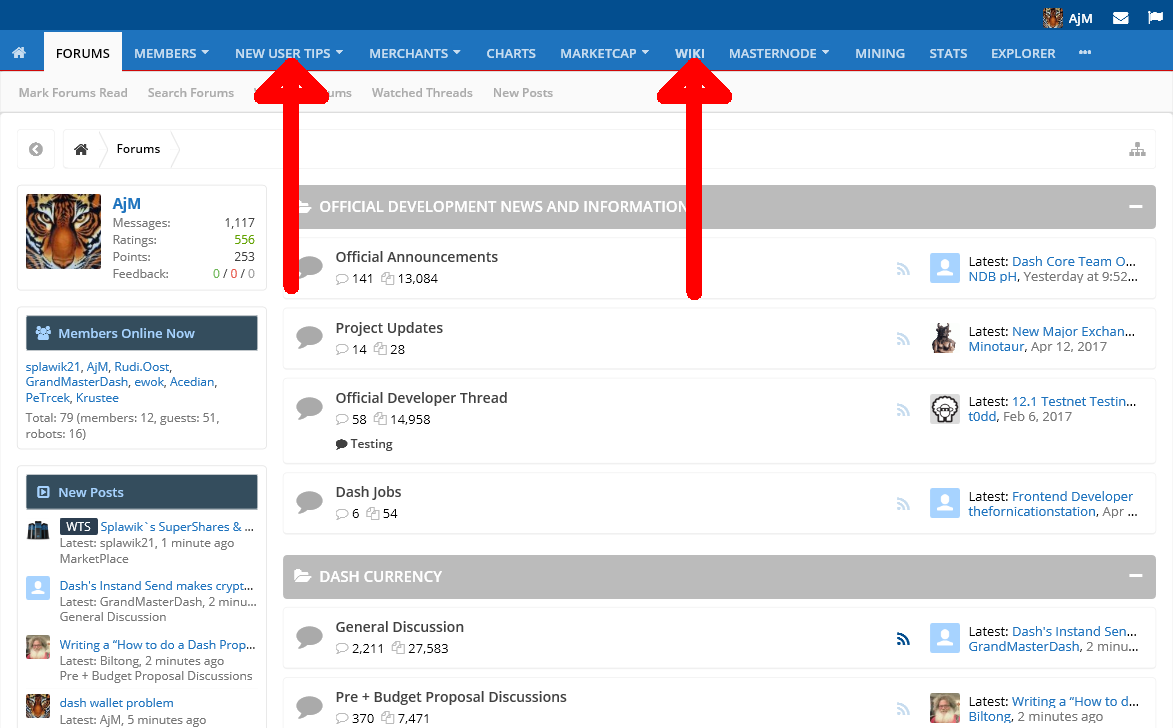Click RSS icon for Pre + Budget Proposal Discussions
This screenshot has width=1173, height=728.
(x=903, y=709)
